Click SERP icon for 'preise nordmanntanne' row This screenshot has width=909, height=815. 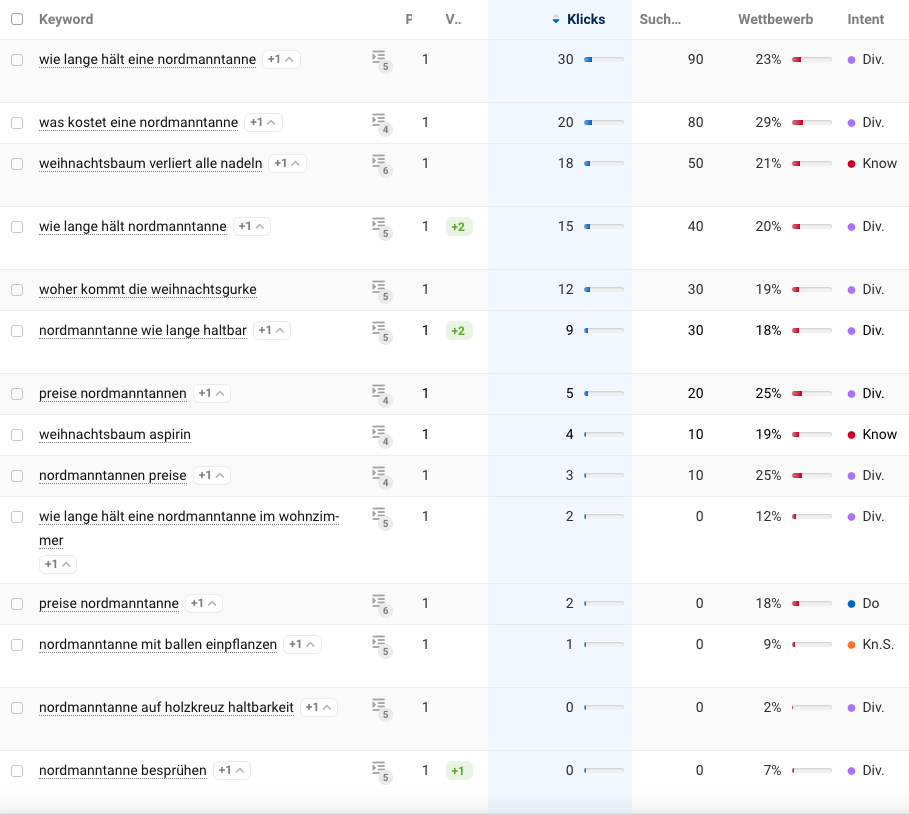[x=380, y=604]
